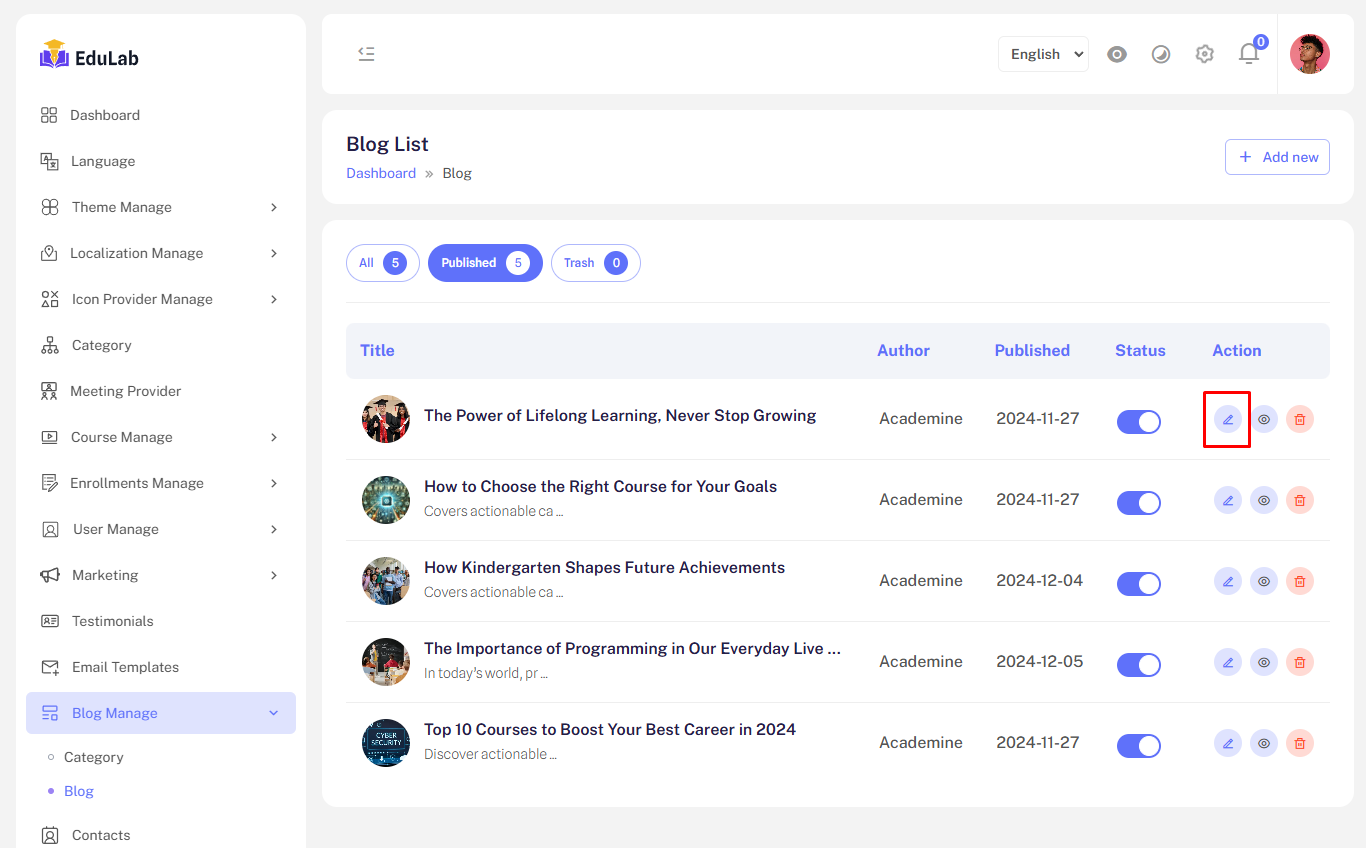This screenshot has height=848, width=1366.
Task: Edit the Programming importance blog post
Action: tap(1227, 662)
